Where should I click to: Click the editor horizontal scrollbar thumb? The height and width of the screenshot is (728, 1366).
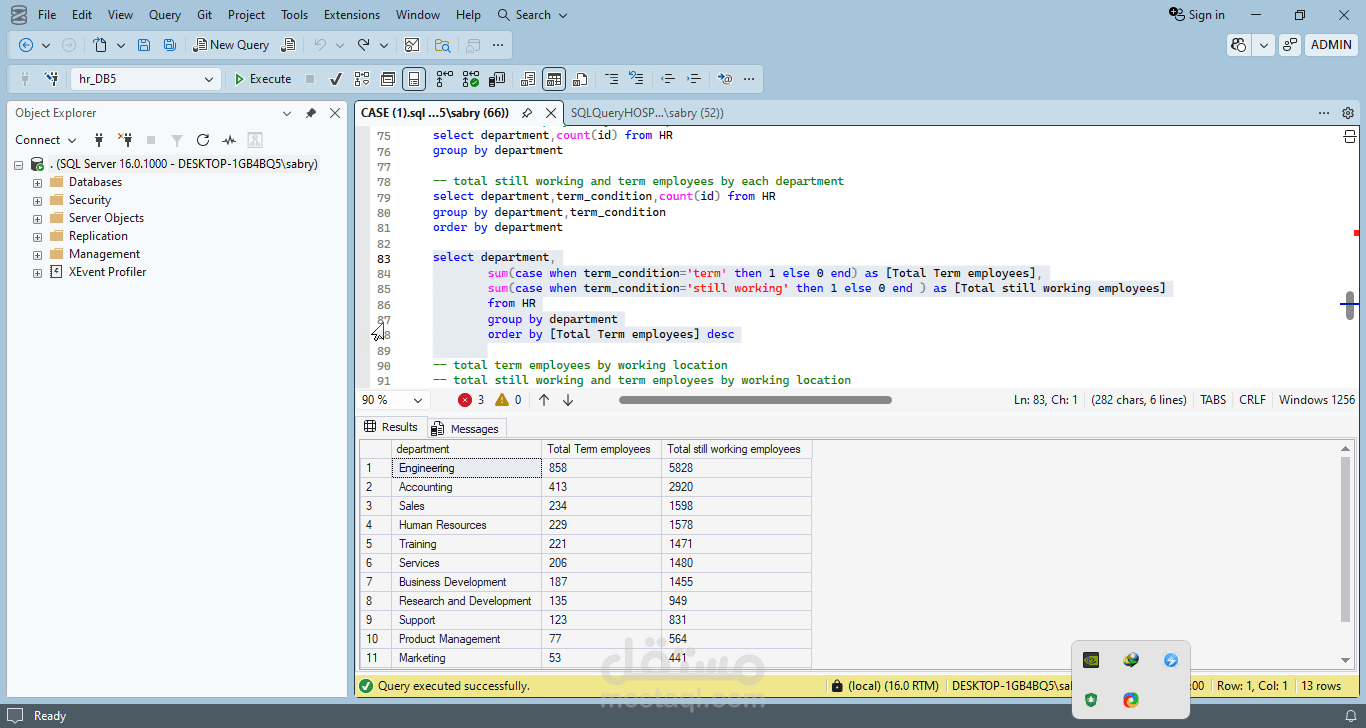pos(755,400)
